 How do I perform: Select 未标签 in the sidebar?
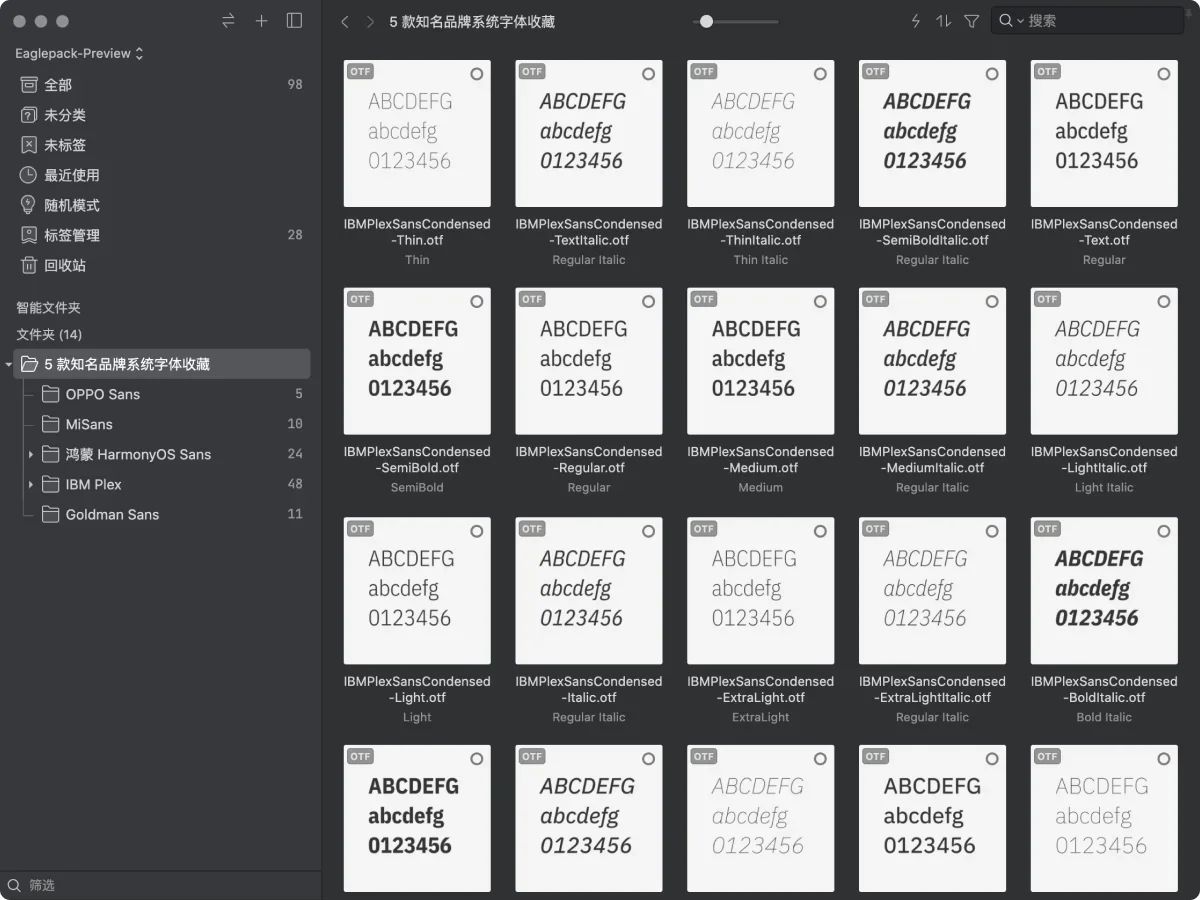click(x=160, y=145)
